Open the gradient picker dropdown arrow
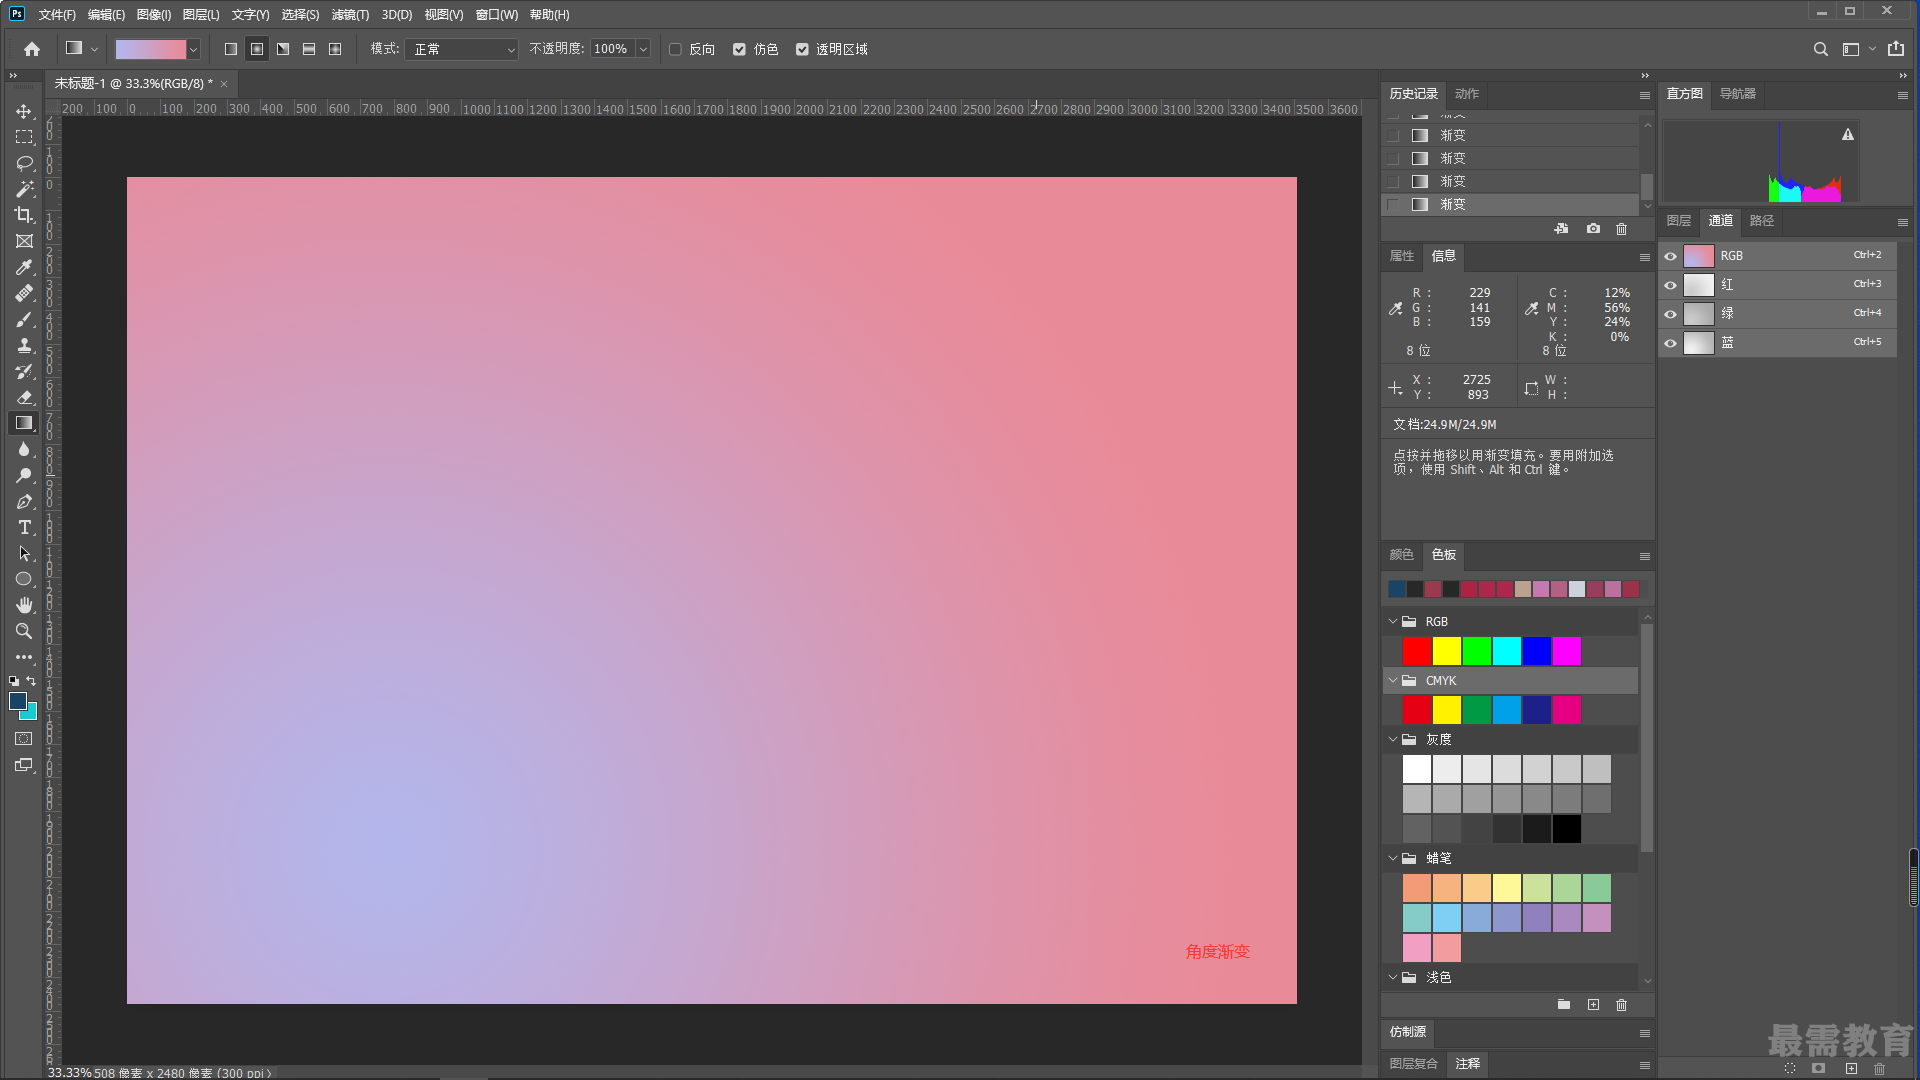 tap(194, 49)
